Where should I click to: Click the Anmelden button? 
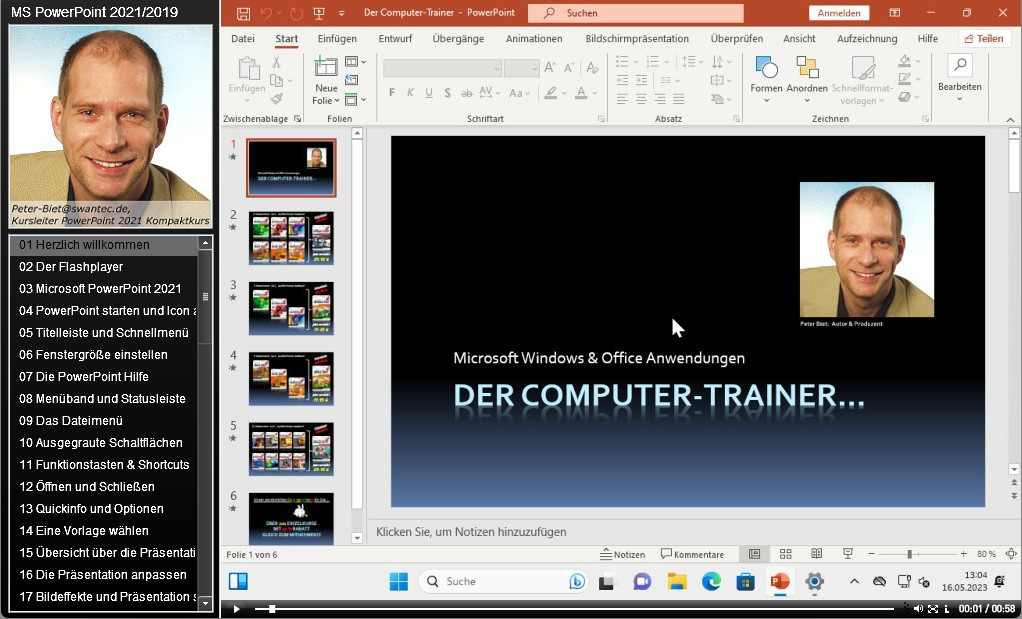coord(838,13)
